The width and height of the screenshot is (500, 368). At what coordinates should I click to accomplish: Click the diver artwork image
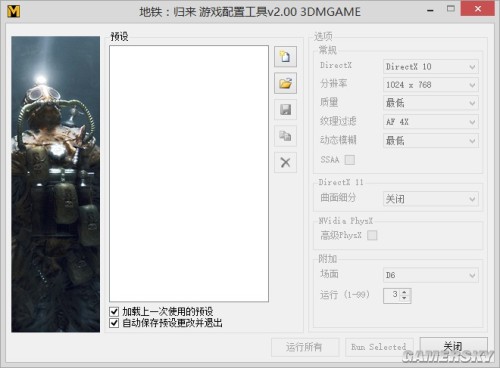[x=55, y=184]
